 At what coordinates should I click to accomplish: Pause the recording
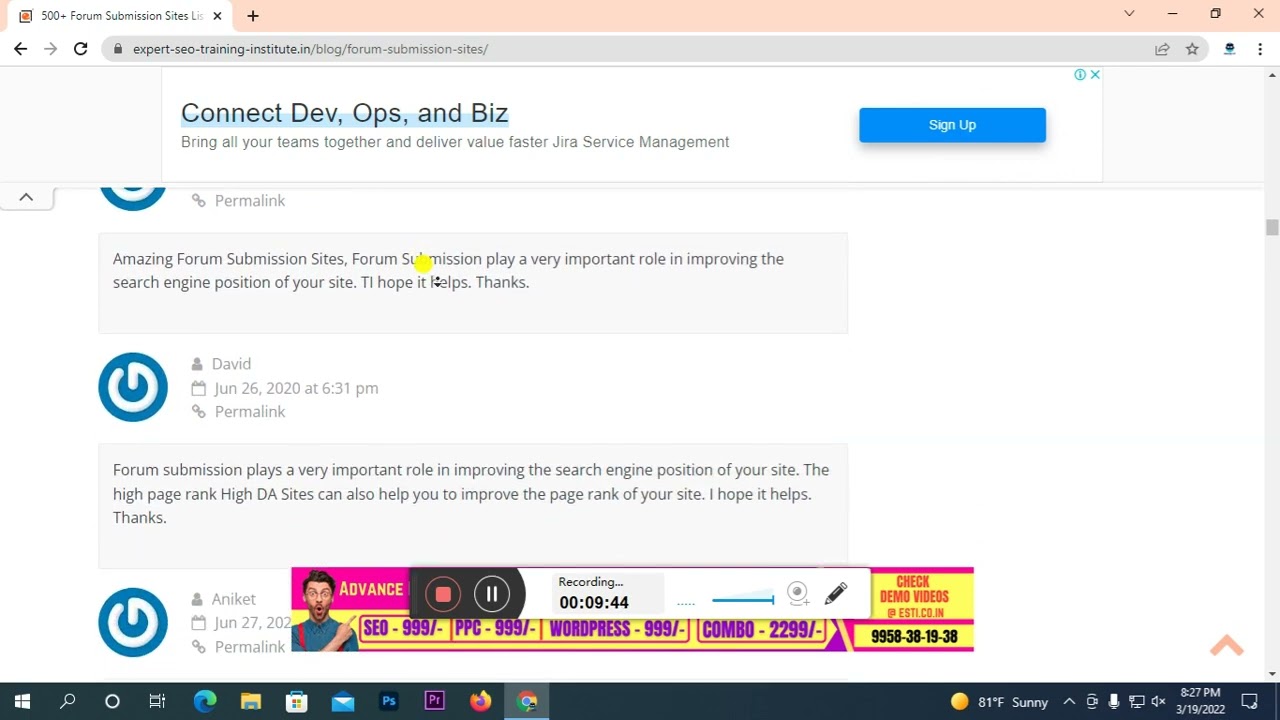pyautogui.click(x=492, y=594)
